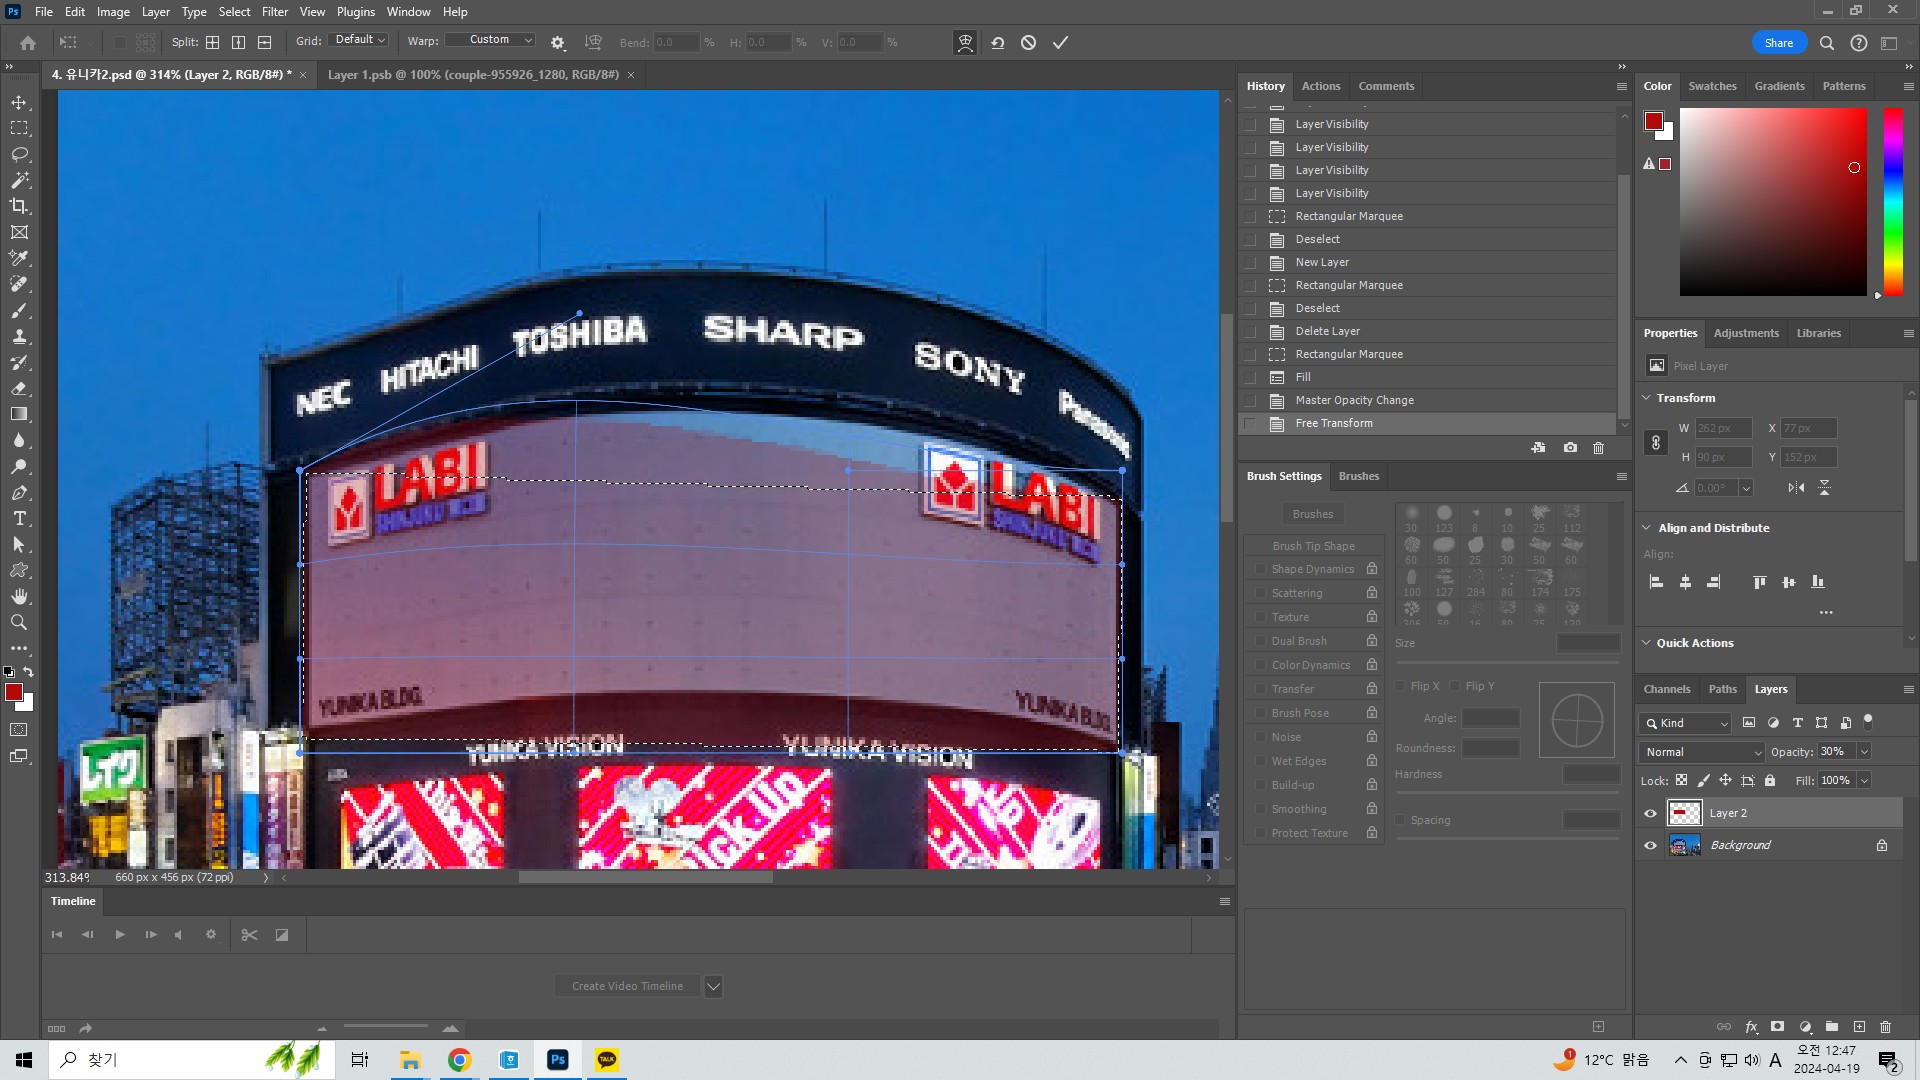Open the Warp Custom dropdown
Viewport: 1920px width, 1080px height.
490,40
